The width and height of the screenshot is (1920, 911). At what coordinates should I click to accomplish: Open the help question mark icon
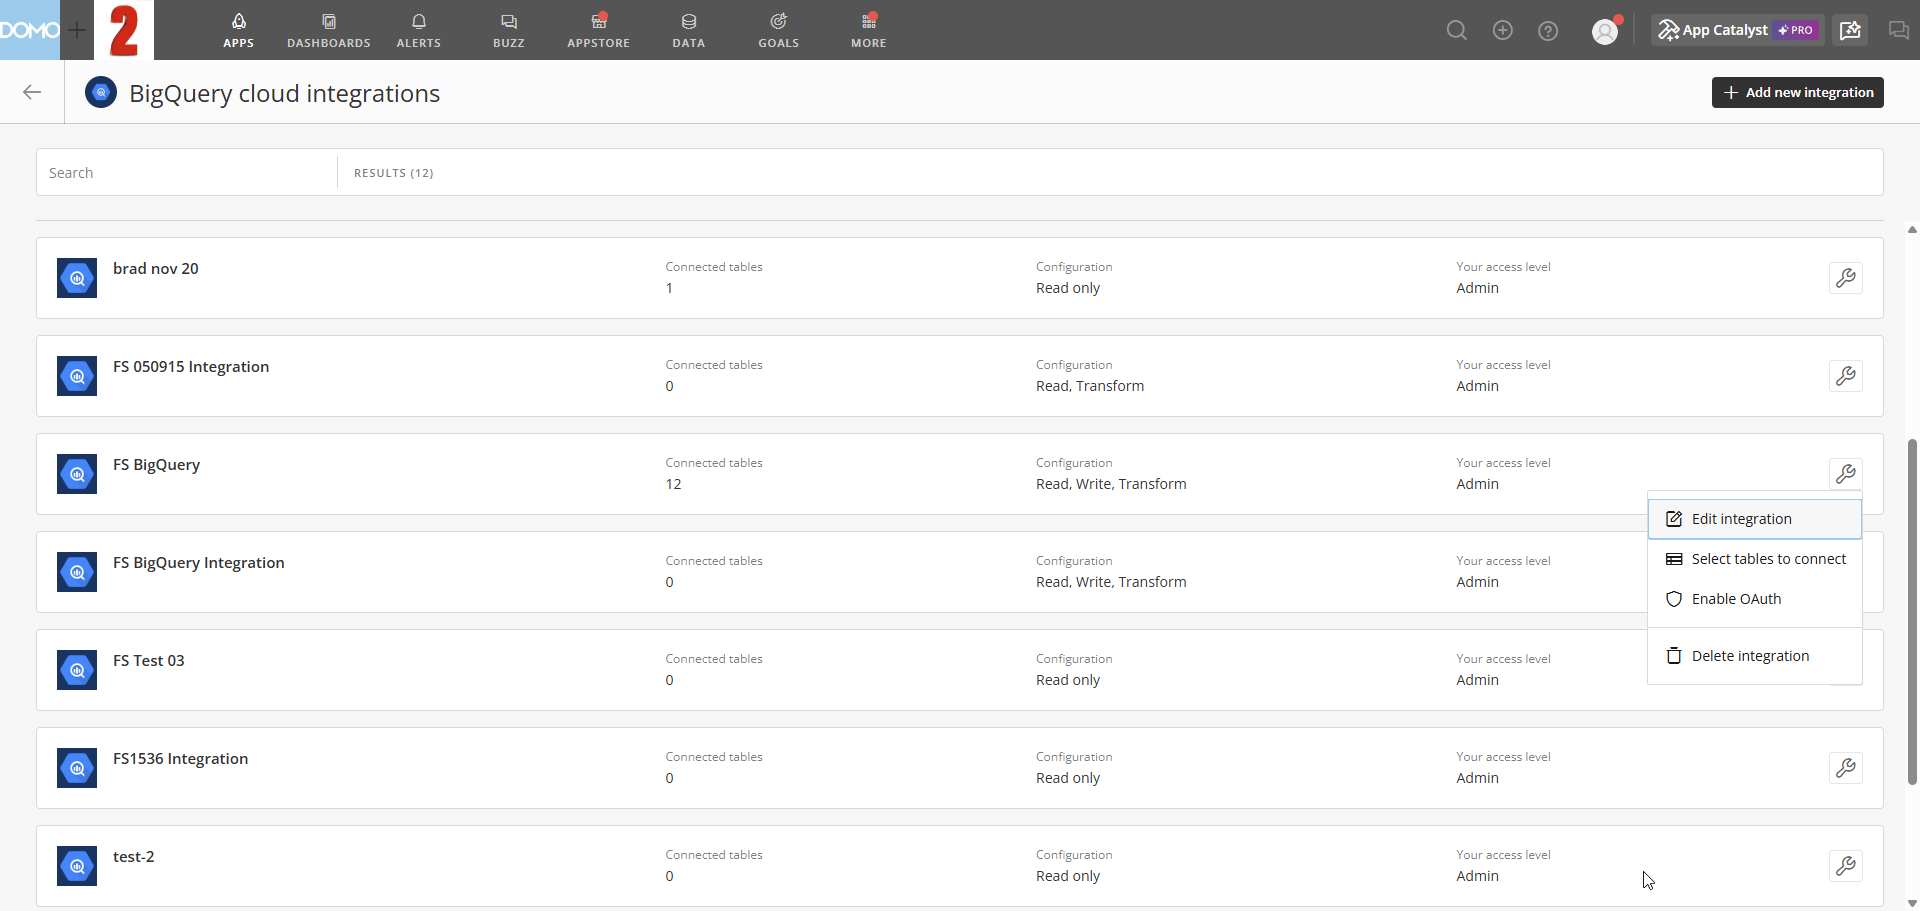[x=1548, y=31]
